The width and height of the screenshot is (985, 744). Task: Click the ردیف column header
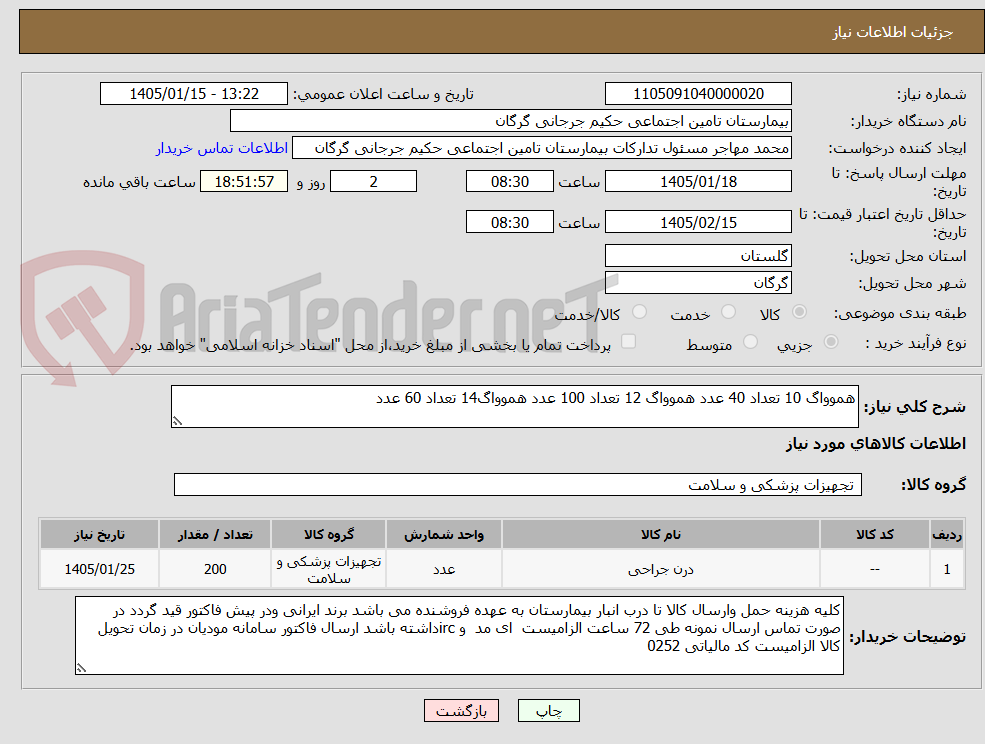947,534
